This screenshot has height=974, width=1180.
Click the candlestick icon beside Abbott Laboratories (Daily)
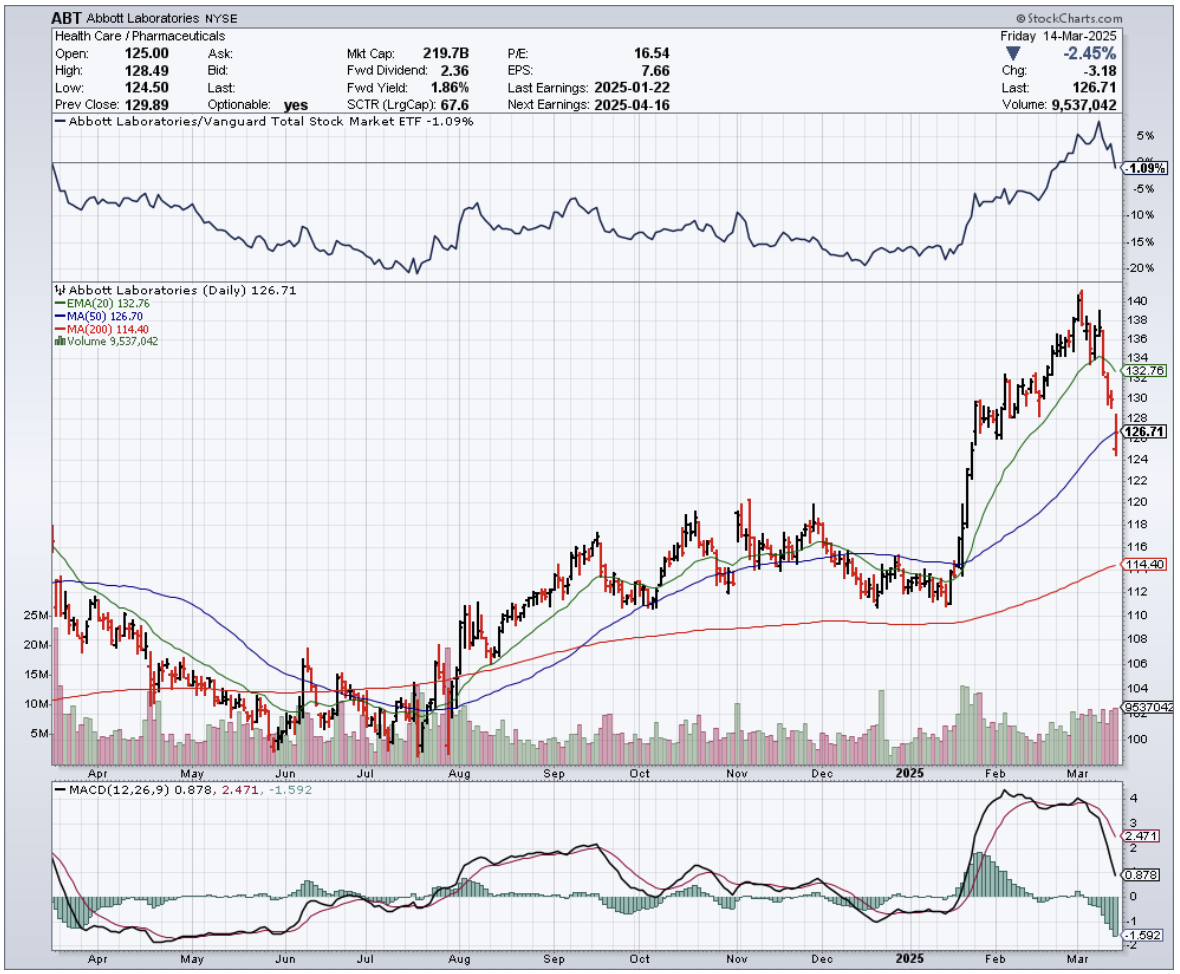57,290
